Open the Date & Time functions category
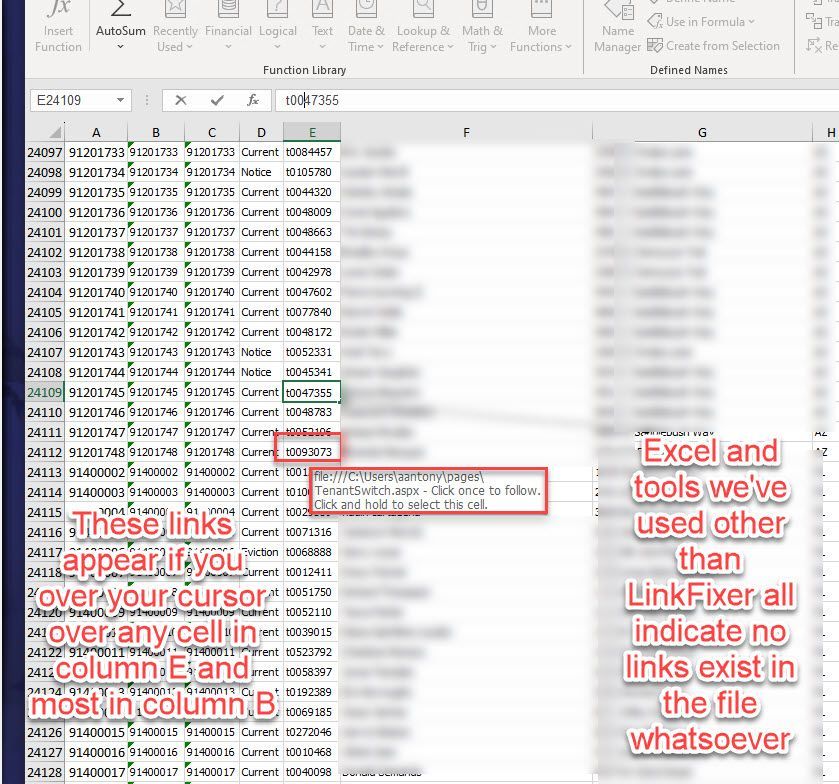Image resolution: width=839 pixels, height=784 pixels. tap(366, 25)
